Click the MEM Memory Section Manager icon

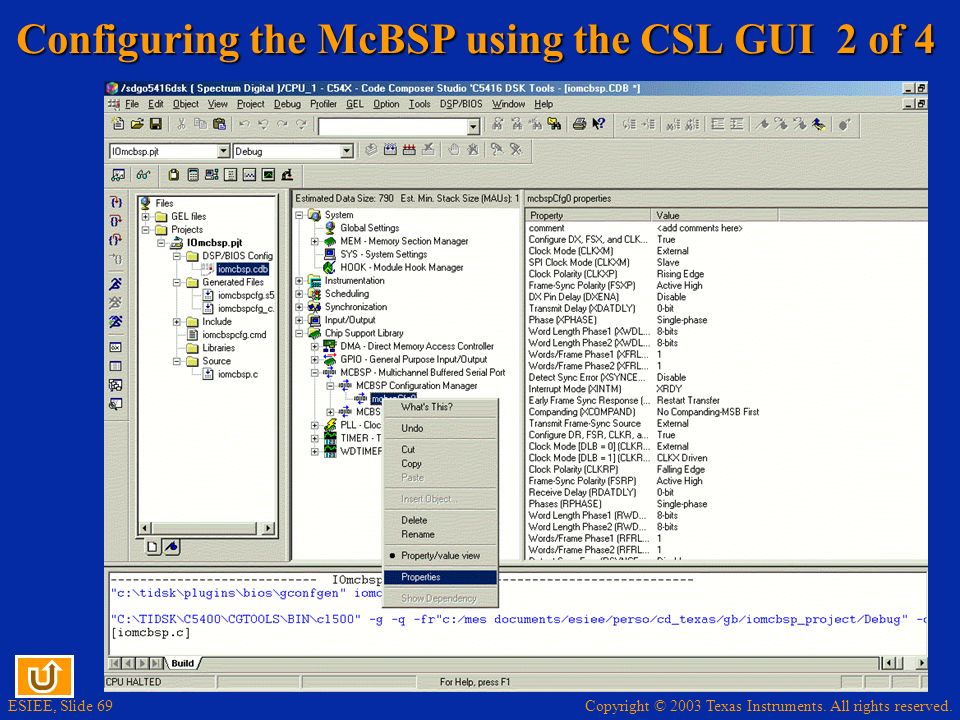(330, 241)
